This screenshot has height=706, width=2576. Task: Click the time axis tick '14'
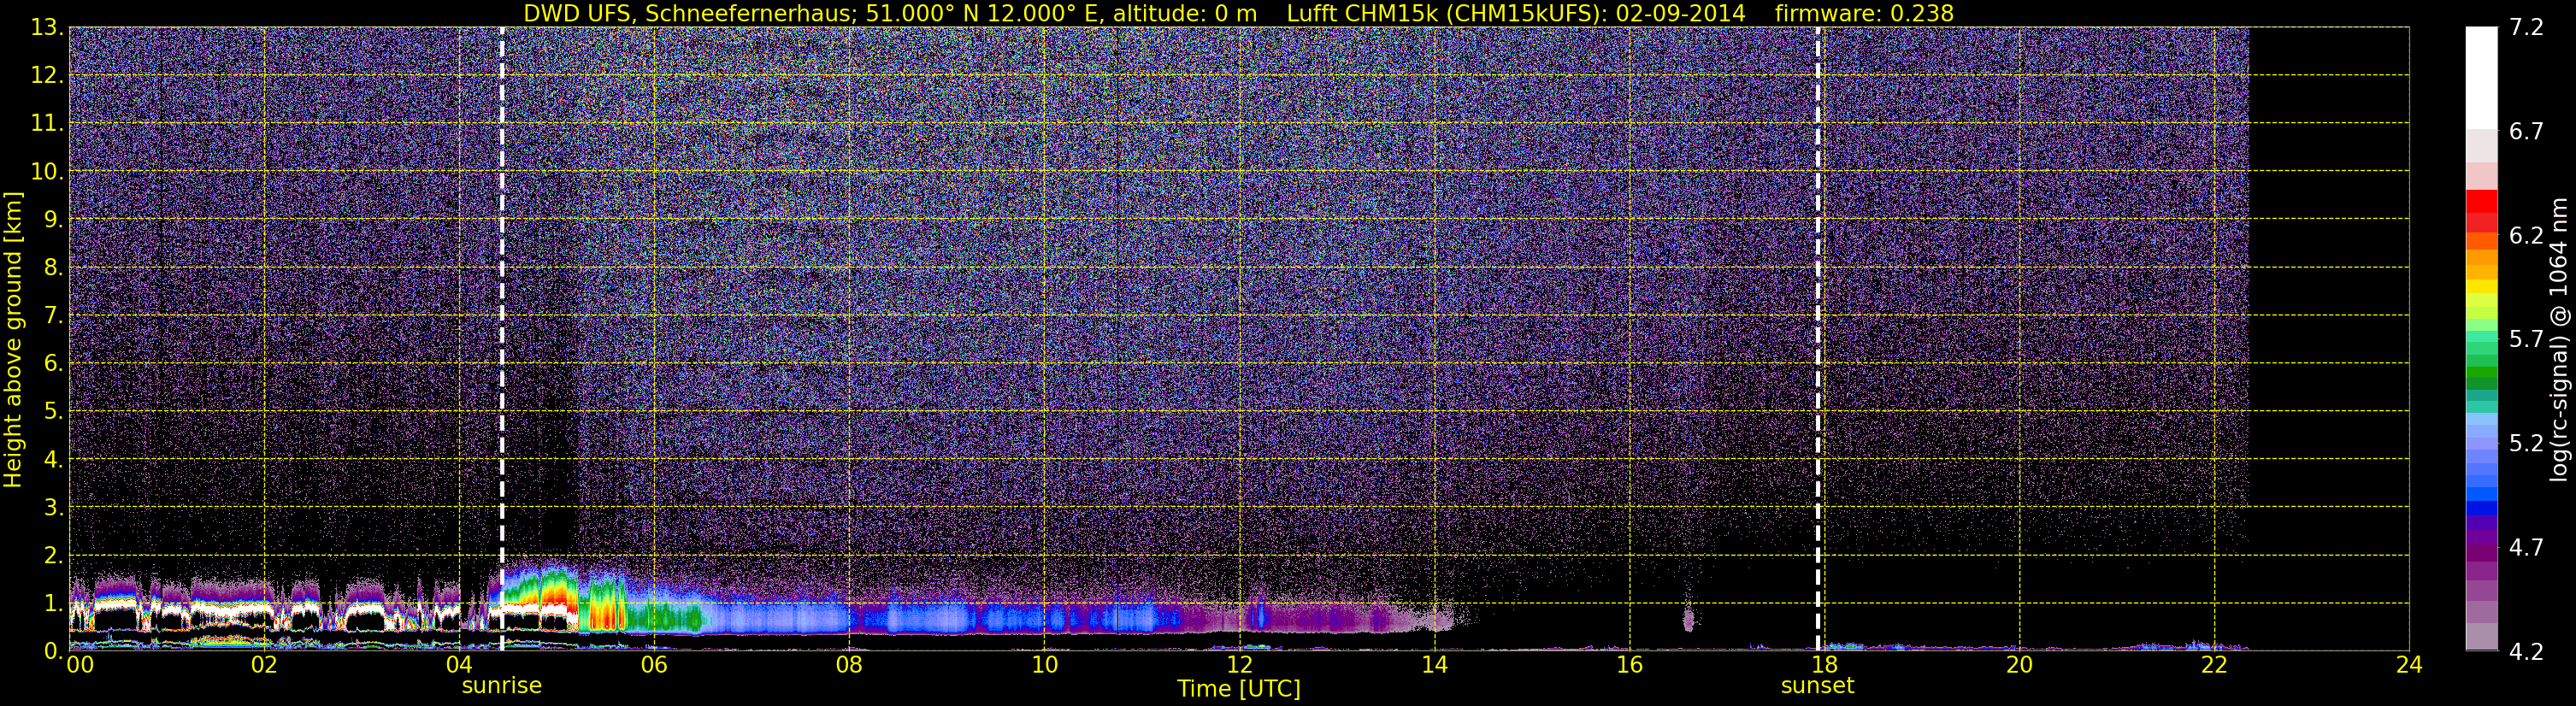pos(1434,665)
